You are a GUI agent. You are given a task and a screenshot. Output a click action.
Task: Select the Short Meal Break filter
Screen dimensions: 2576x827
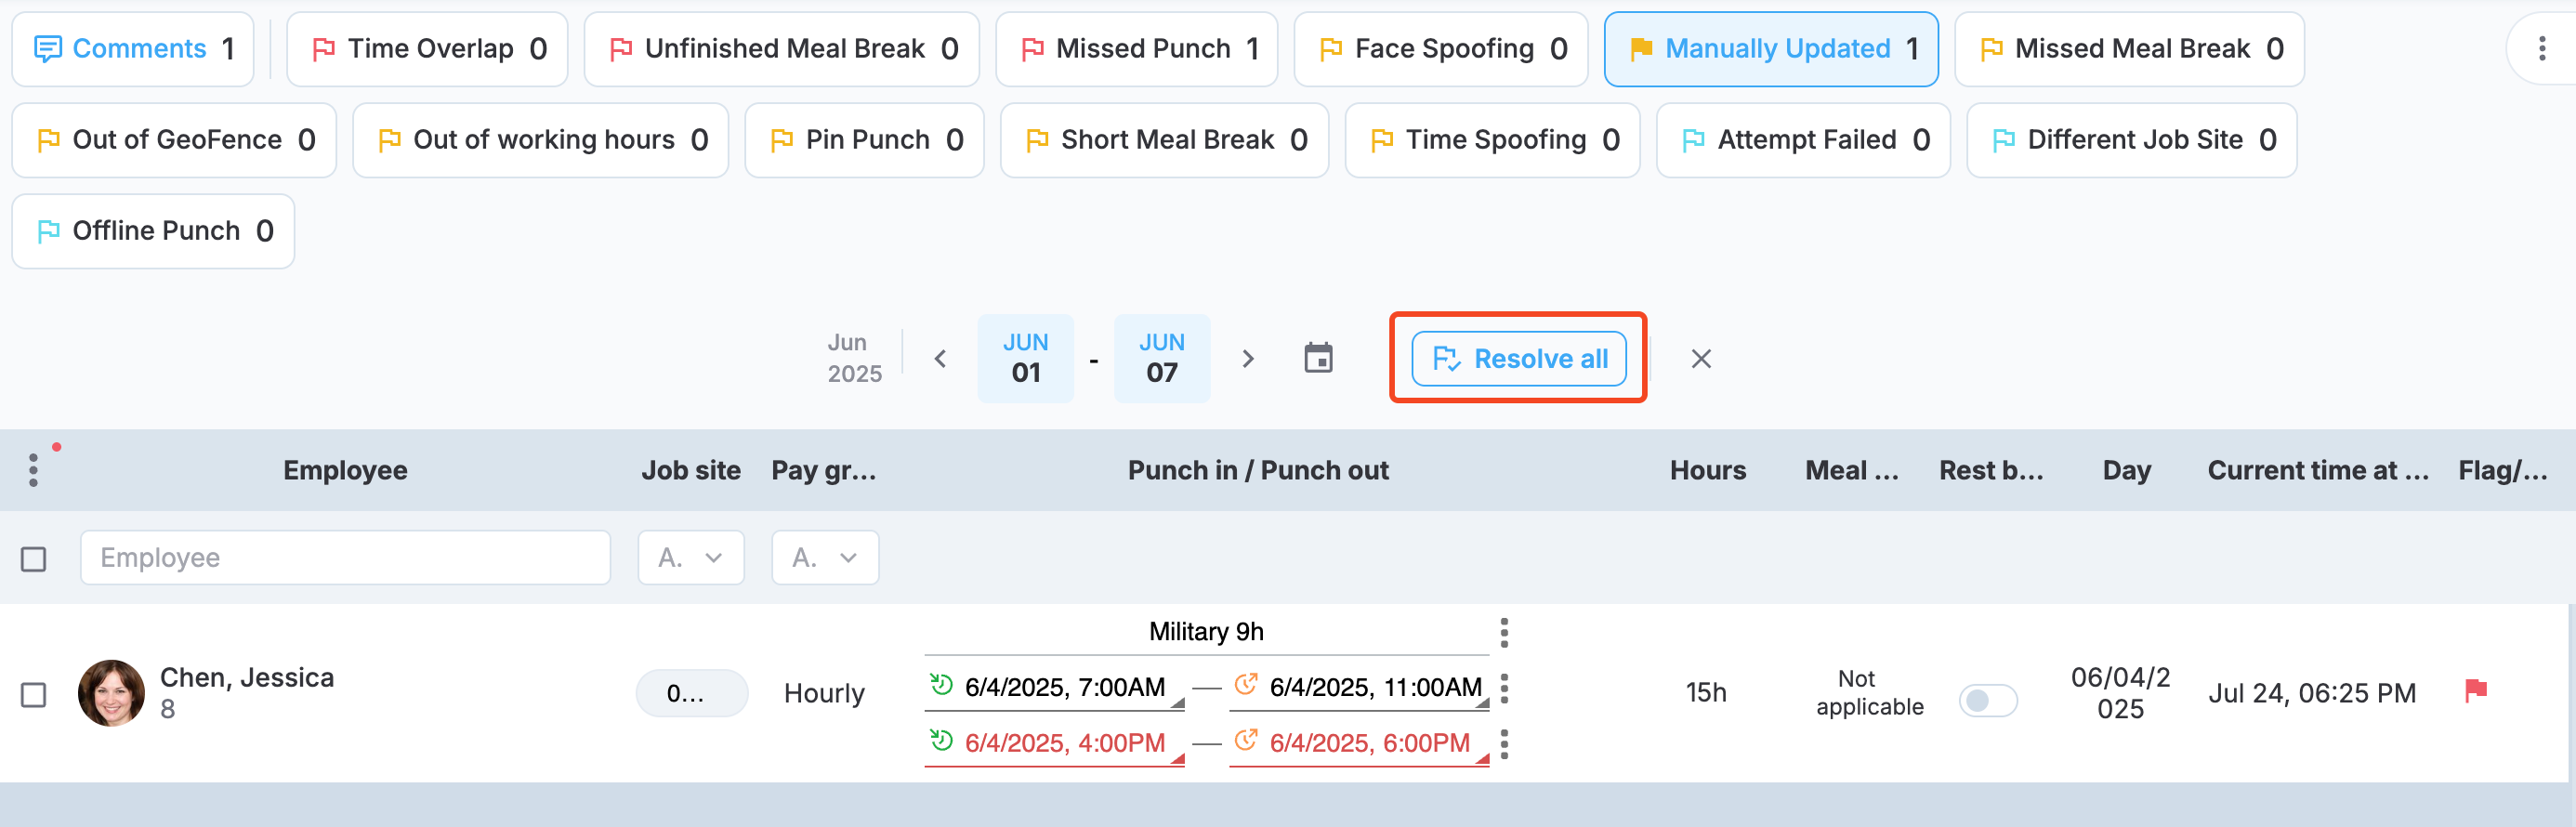point(1165,140)
